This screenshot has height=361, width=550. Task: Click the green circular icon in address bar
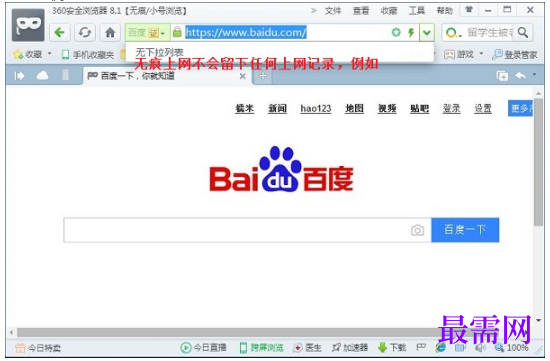pos(396,33)
